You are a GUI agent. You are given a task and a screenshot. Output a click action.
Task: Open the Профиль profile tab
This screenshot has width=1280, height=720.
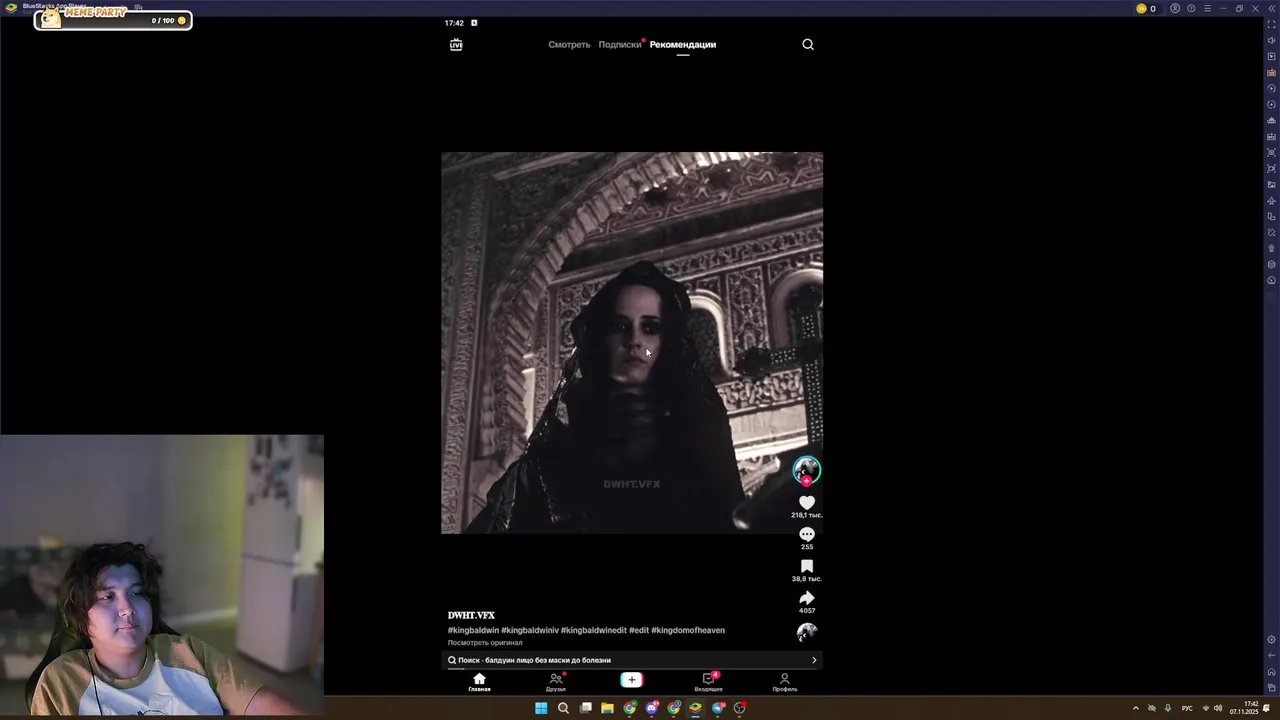(784, 682)
